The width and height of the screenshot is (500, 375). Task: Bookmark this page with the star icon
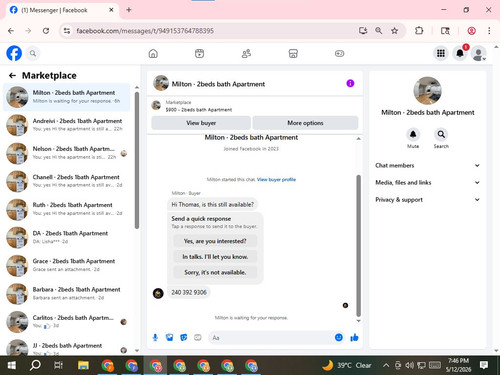pyautogui.click(x=394, y=31)
